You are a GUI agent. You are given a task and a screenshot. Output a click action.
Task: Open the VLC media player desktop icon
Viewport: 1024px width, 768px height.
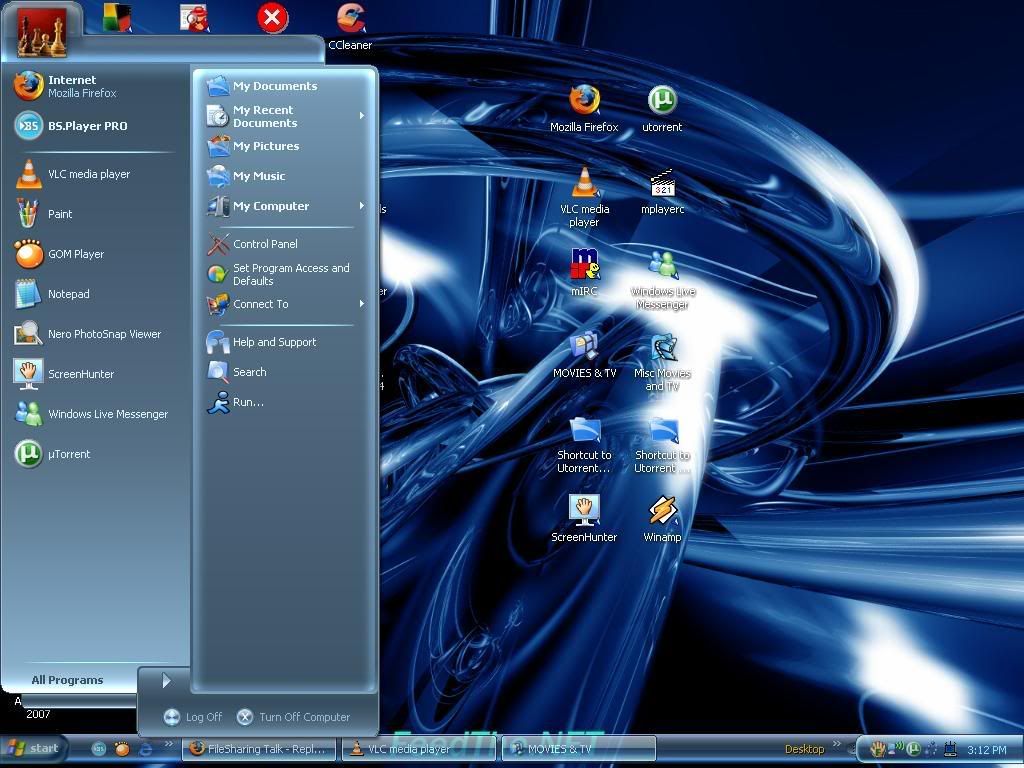click(x=584, y=197)
